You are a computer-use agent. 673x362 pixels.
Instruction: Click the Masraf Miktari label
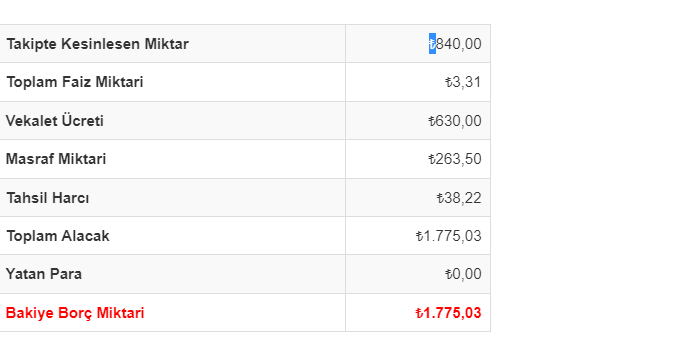point(56,159)
